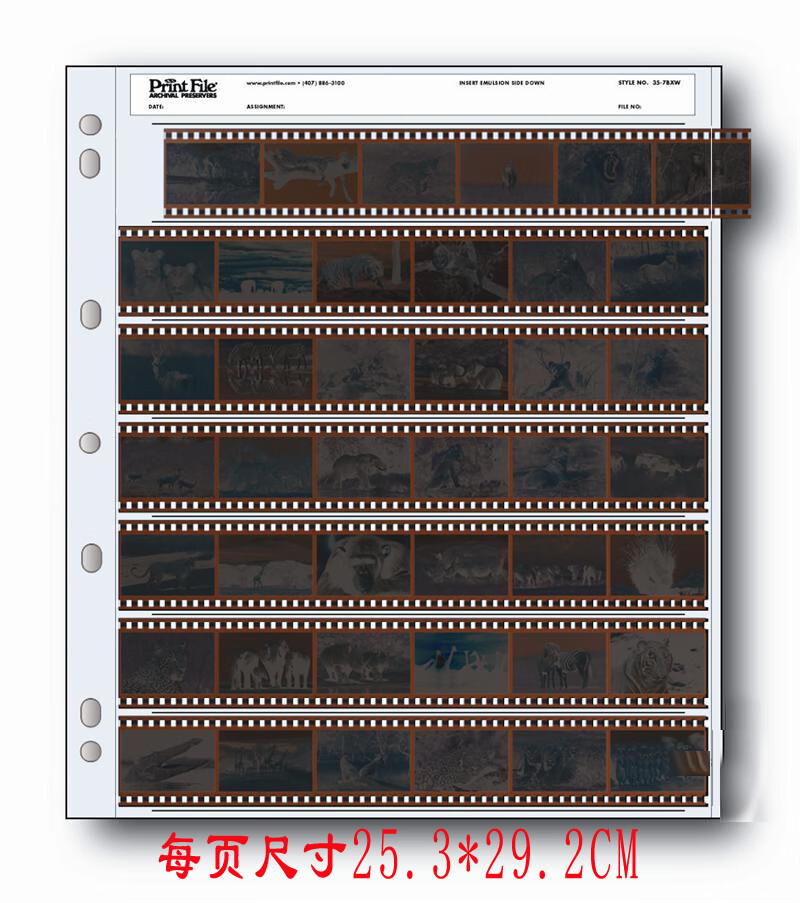Screen dimensions: 800x903
Task: Select the crocodile frame in bottom strip
Action: pyautogui.click(x=166, y=760)
